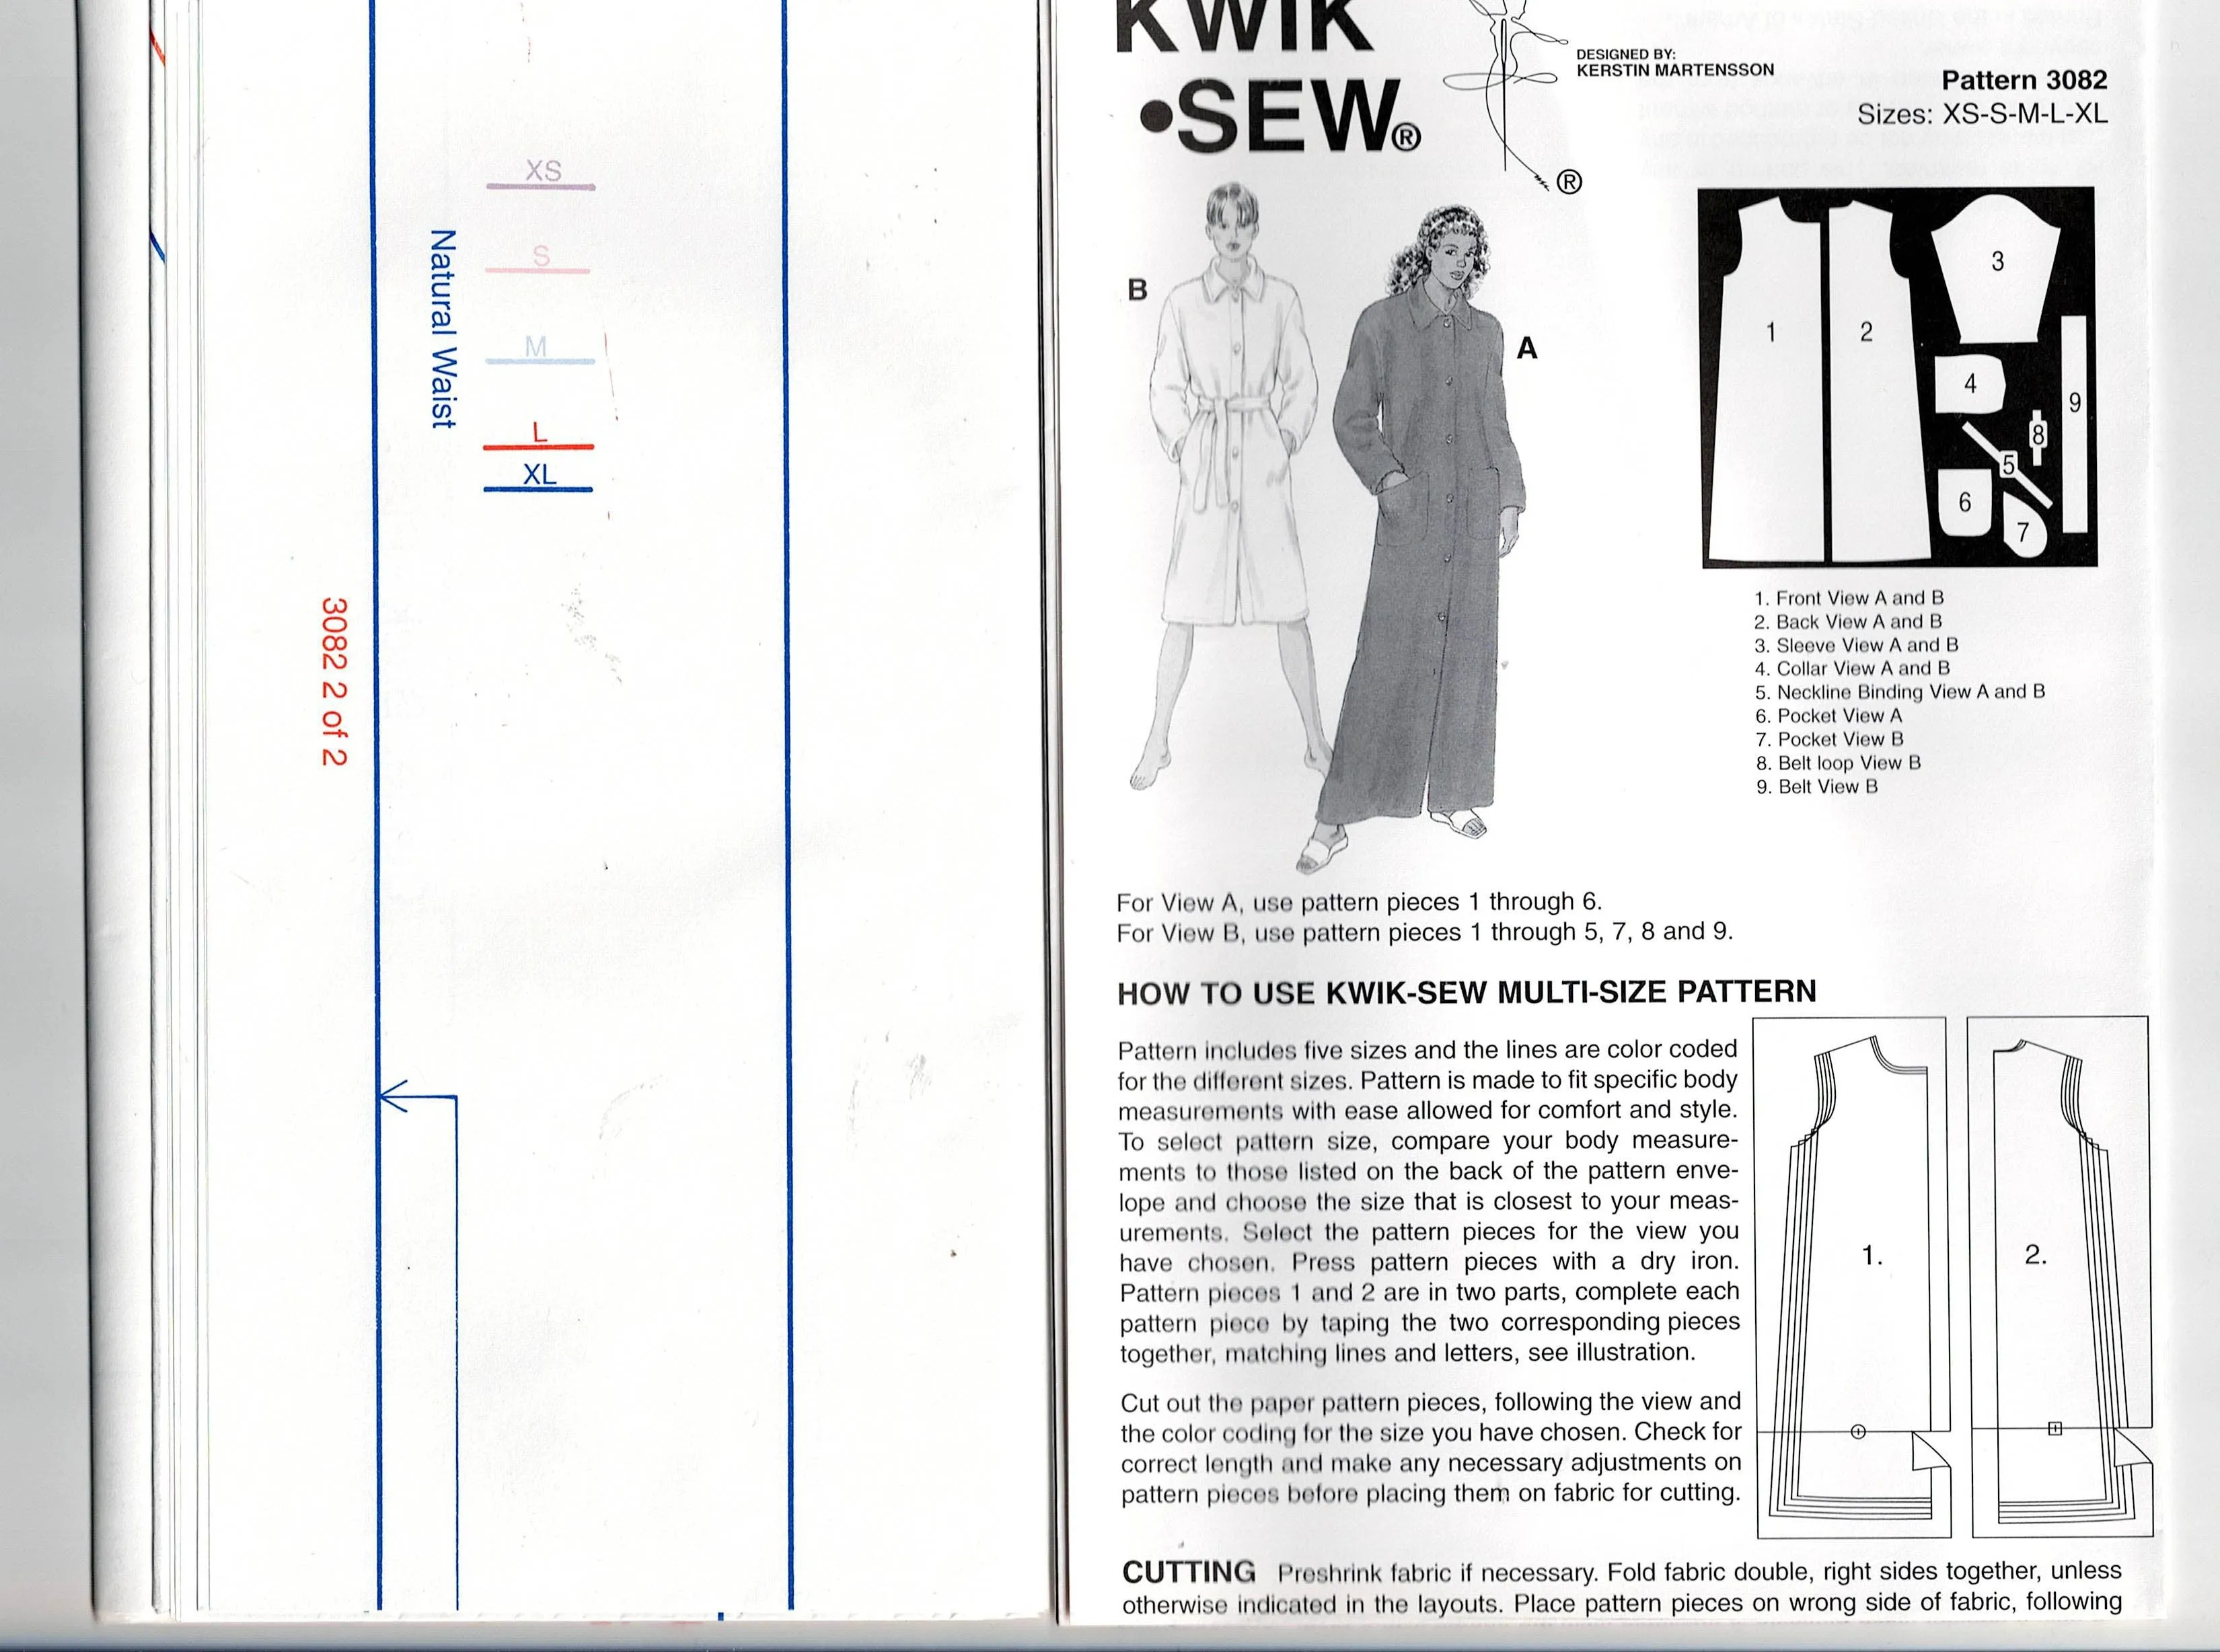This screenshot has width=2220, height=1652.
Task: Click 'For View B, use pattern pieces' line
Action: tap(1424, 932)
